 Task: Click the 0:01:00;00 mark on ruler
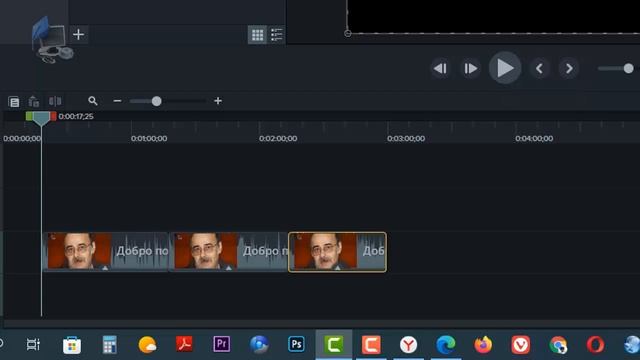point(149,139)
